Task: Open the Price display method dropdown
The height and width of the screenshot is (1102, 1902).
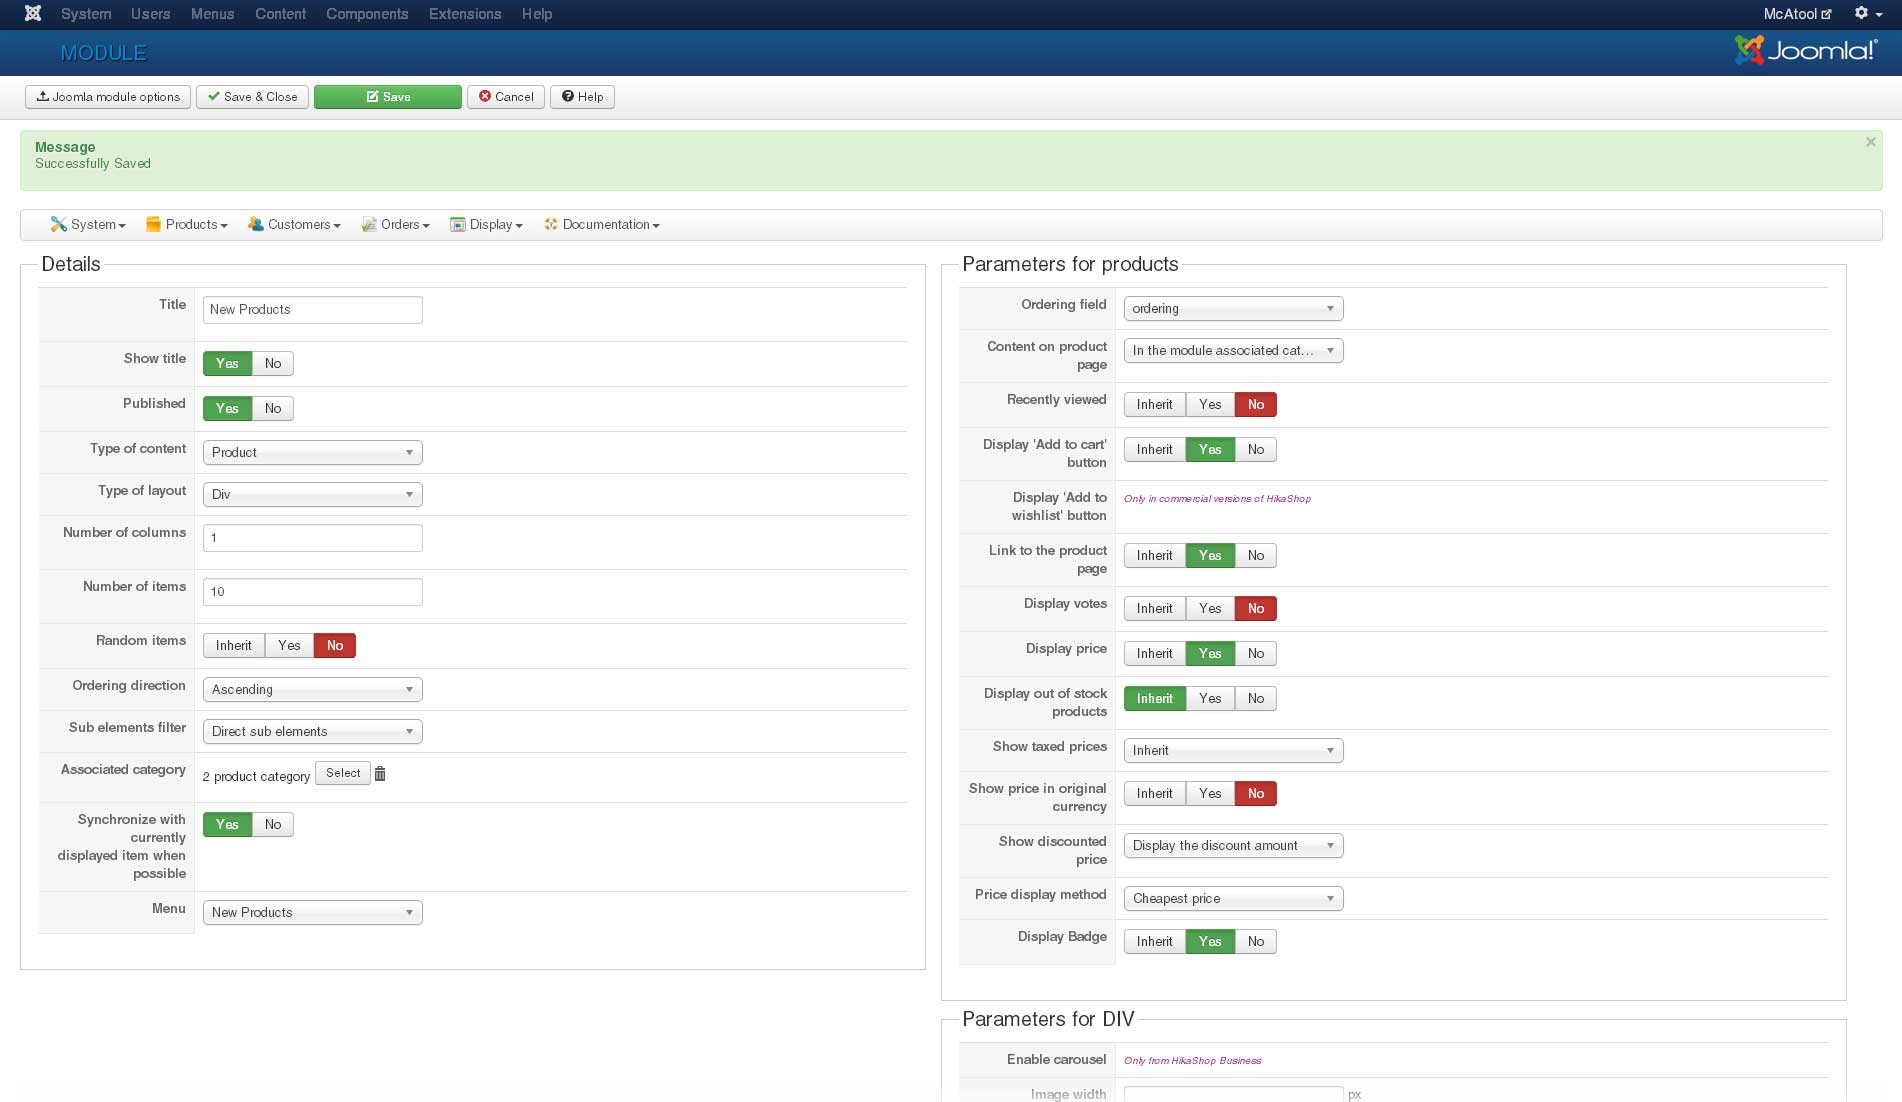Action: point(1234,898)
